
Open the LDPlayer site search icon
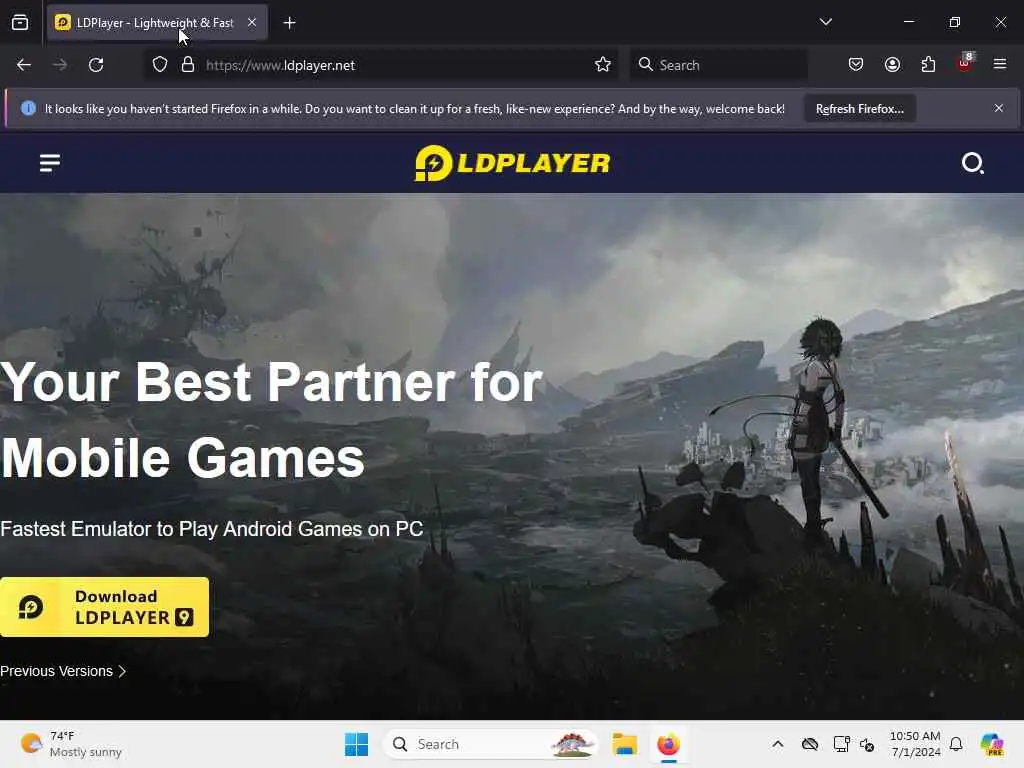tap(972, 163)
